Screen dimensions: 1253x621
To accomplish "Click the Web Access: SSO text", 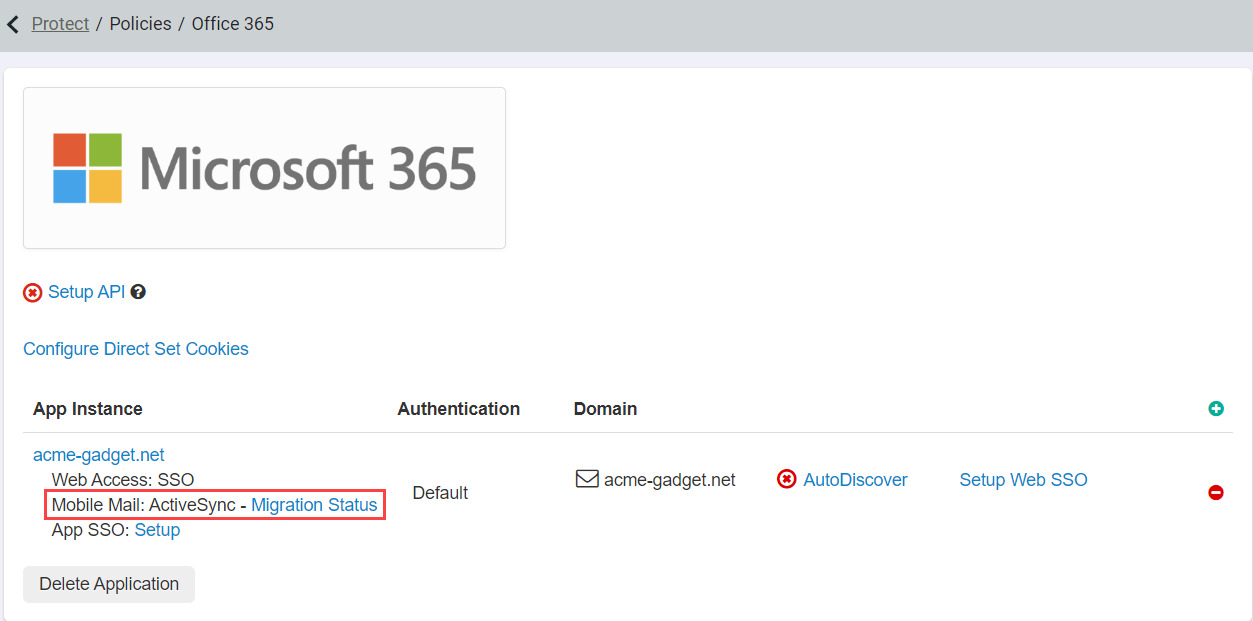I will coord(123,480).
